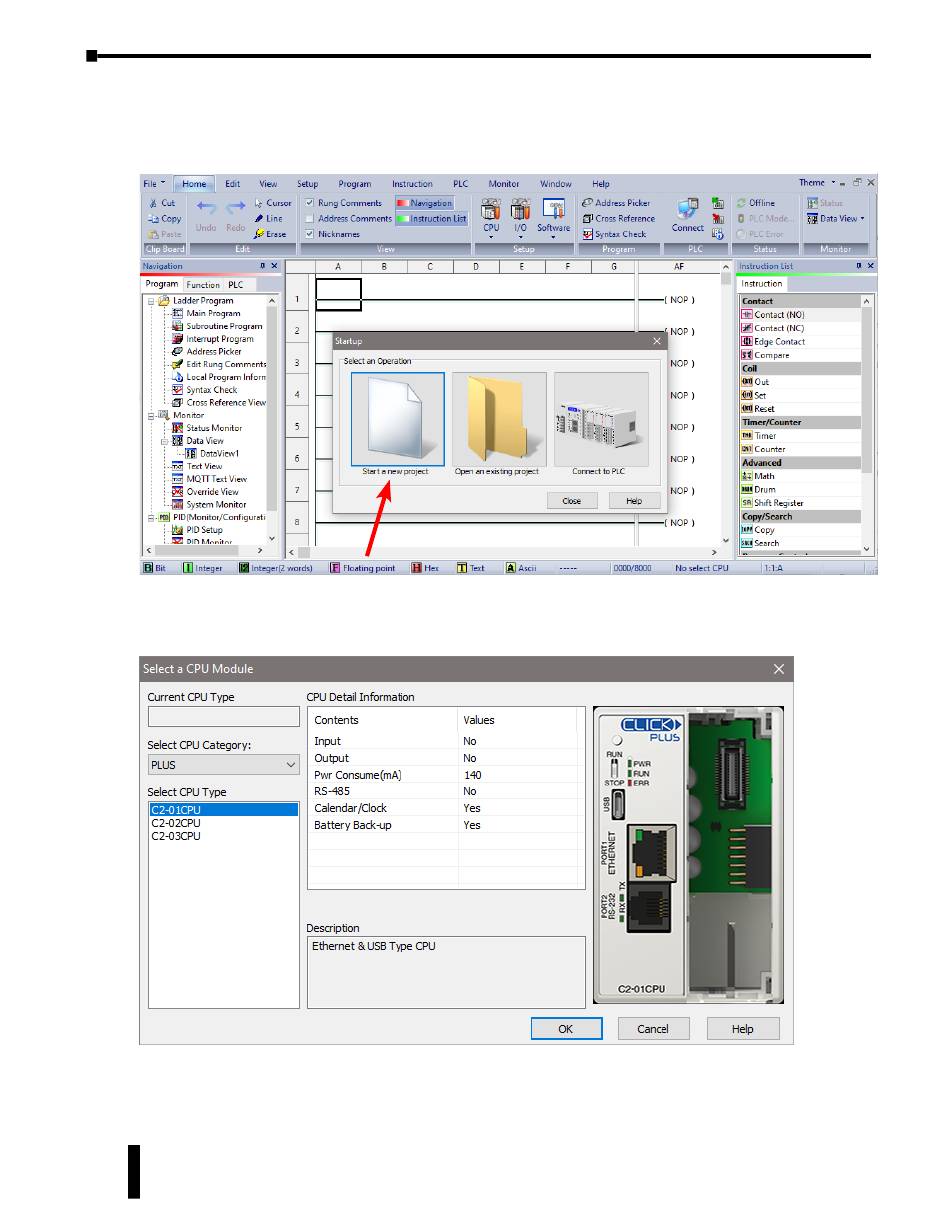
Task: Click the Current CPU Type field
Action: pyautogui.click(x=223, y=716)
